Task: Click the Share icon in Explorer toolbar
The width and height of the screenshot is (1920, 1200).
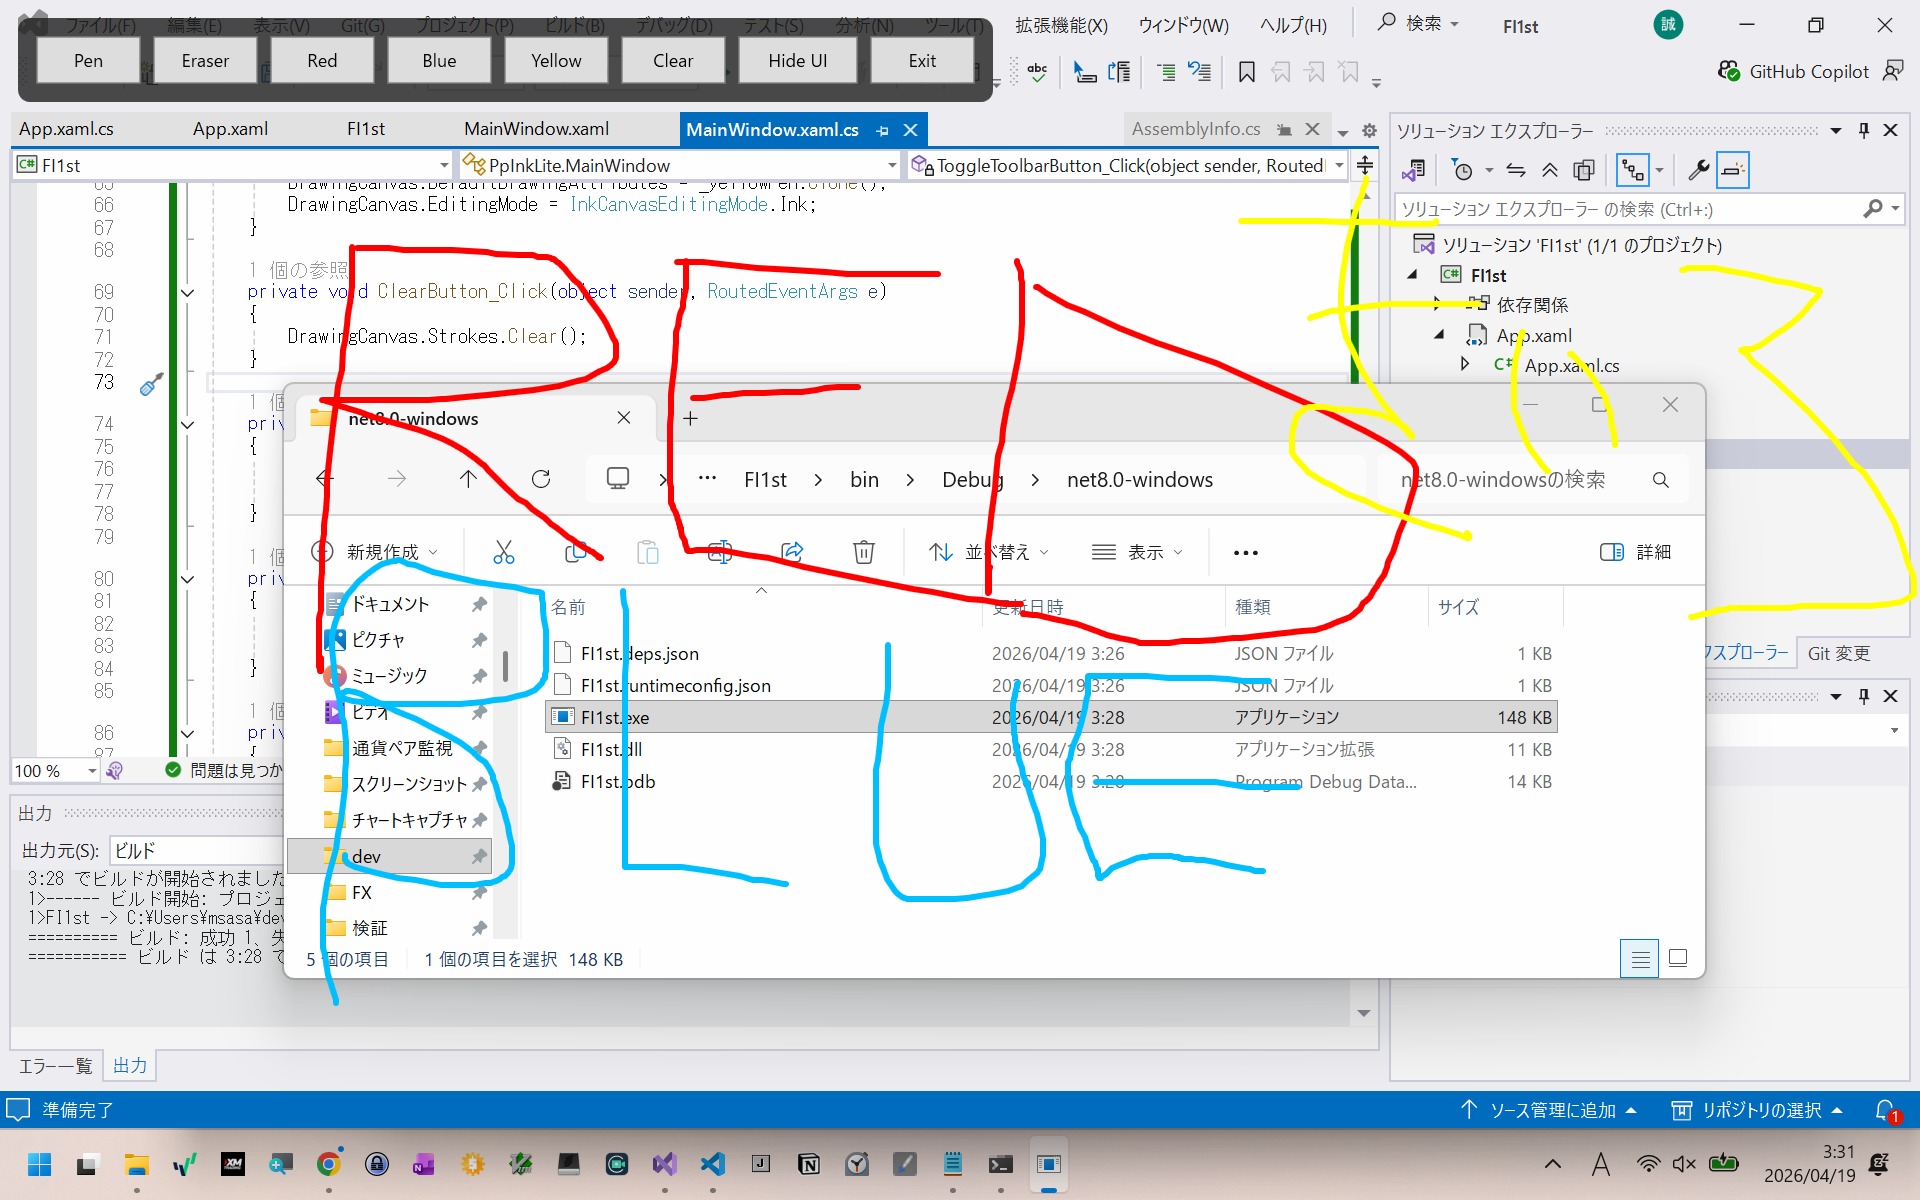Action: pos(792,552)
